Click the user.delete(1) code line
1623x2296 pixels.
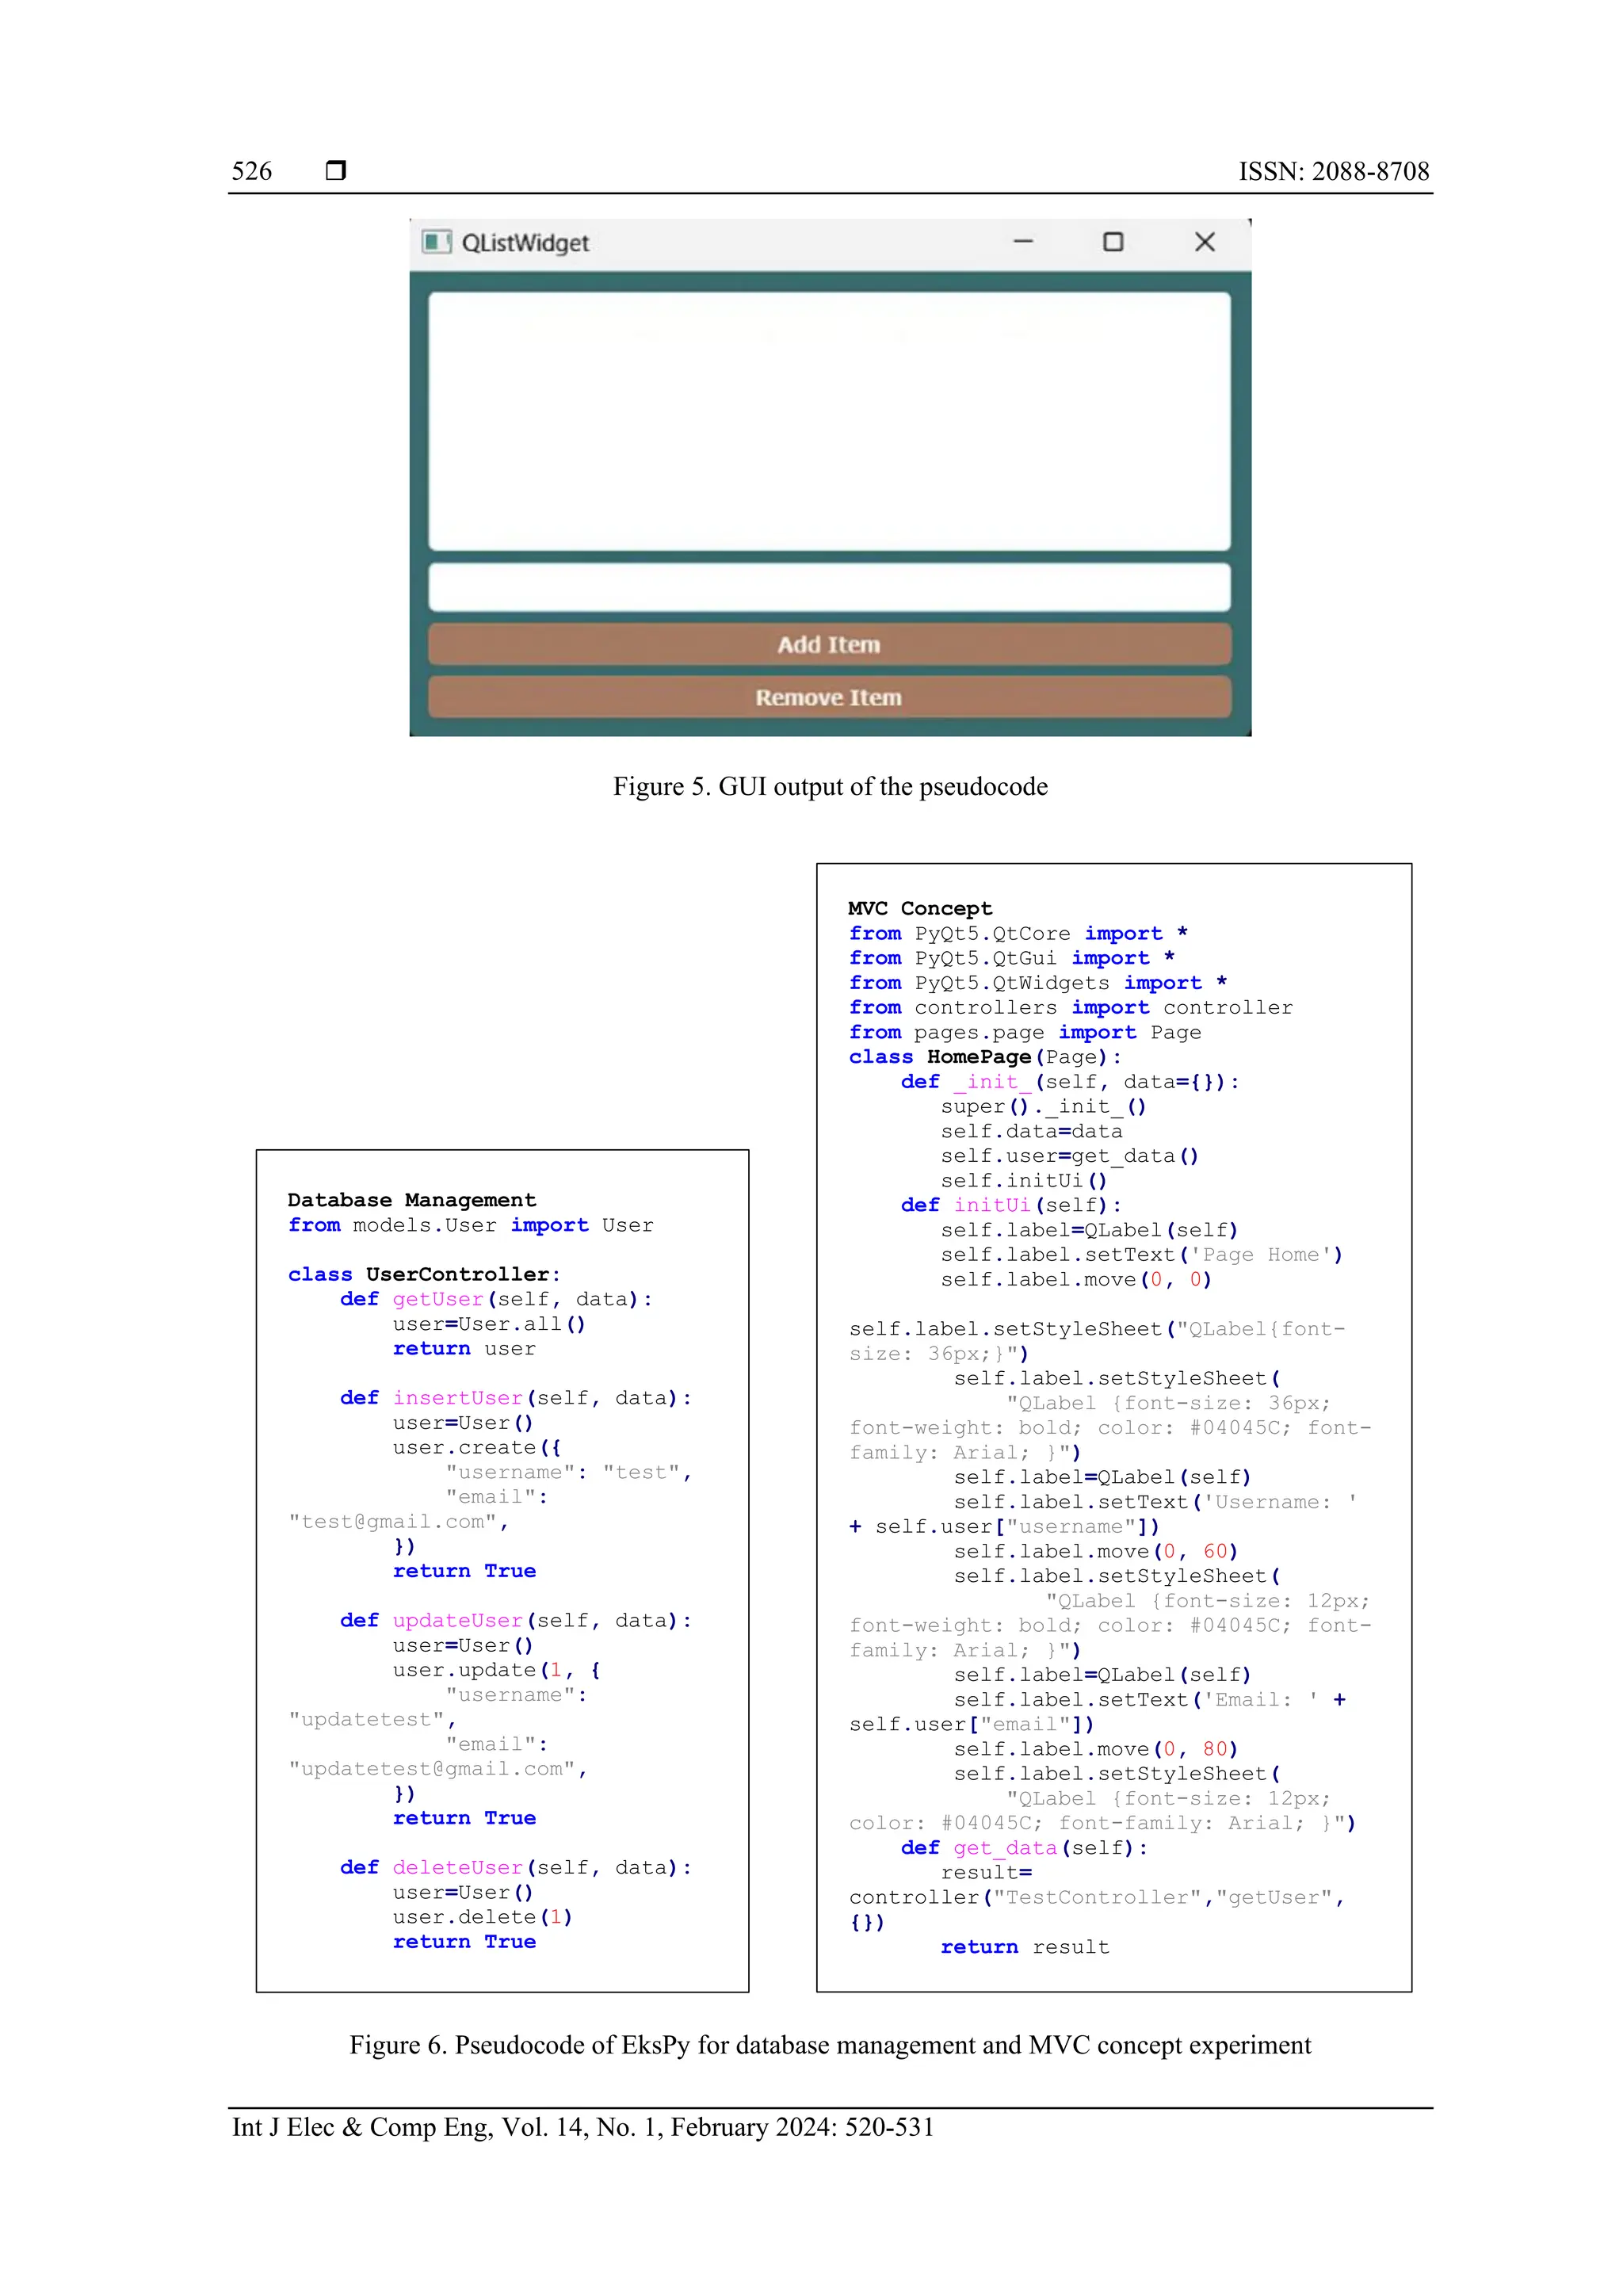tap(482, 1917)
